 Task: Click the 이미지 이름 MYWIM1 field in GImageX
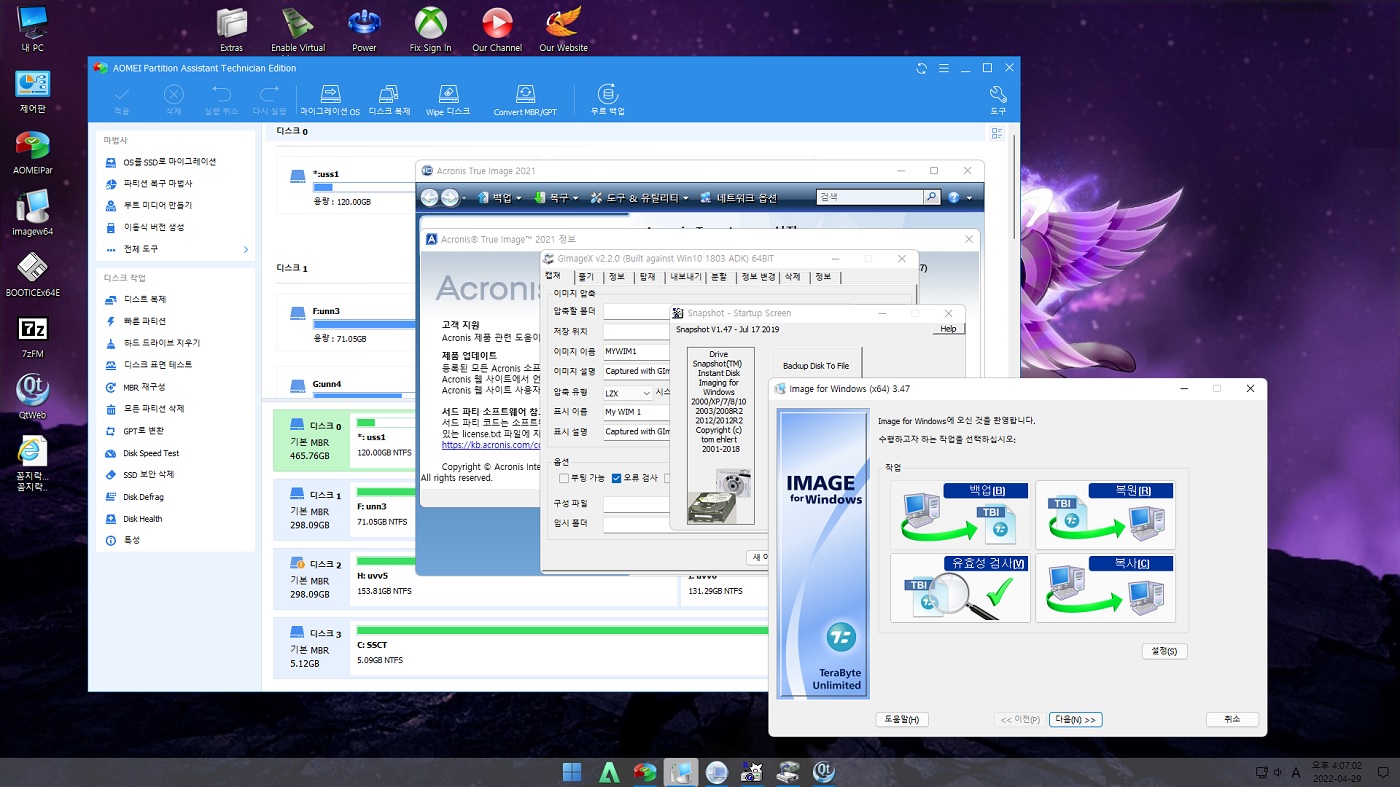(635, 352)
